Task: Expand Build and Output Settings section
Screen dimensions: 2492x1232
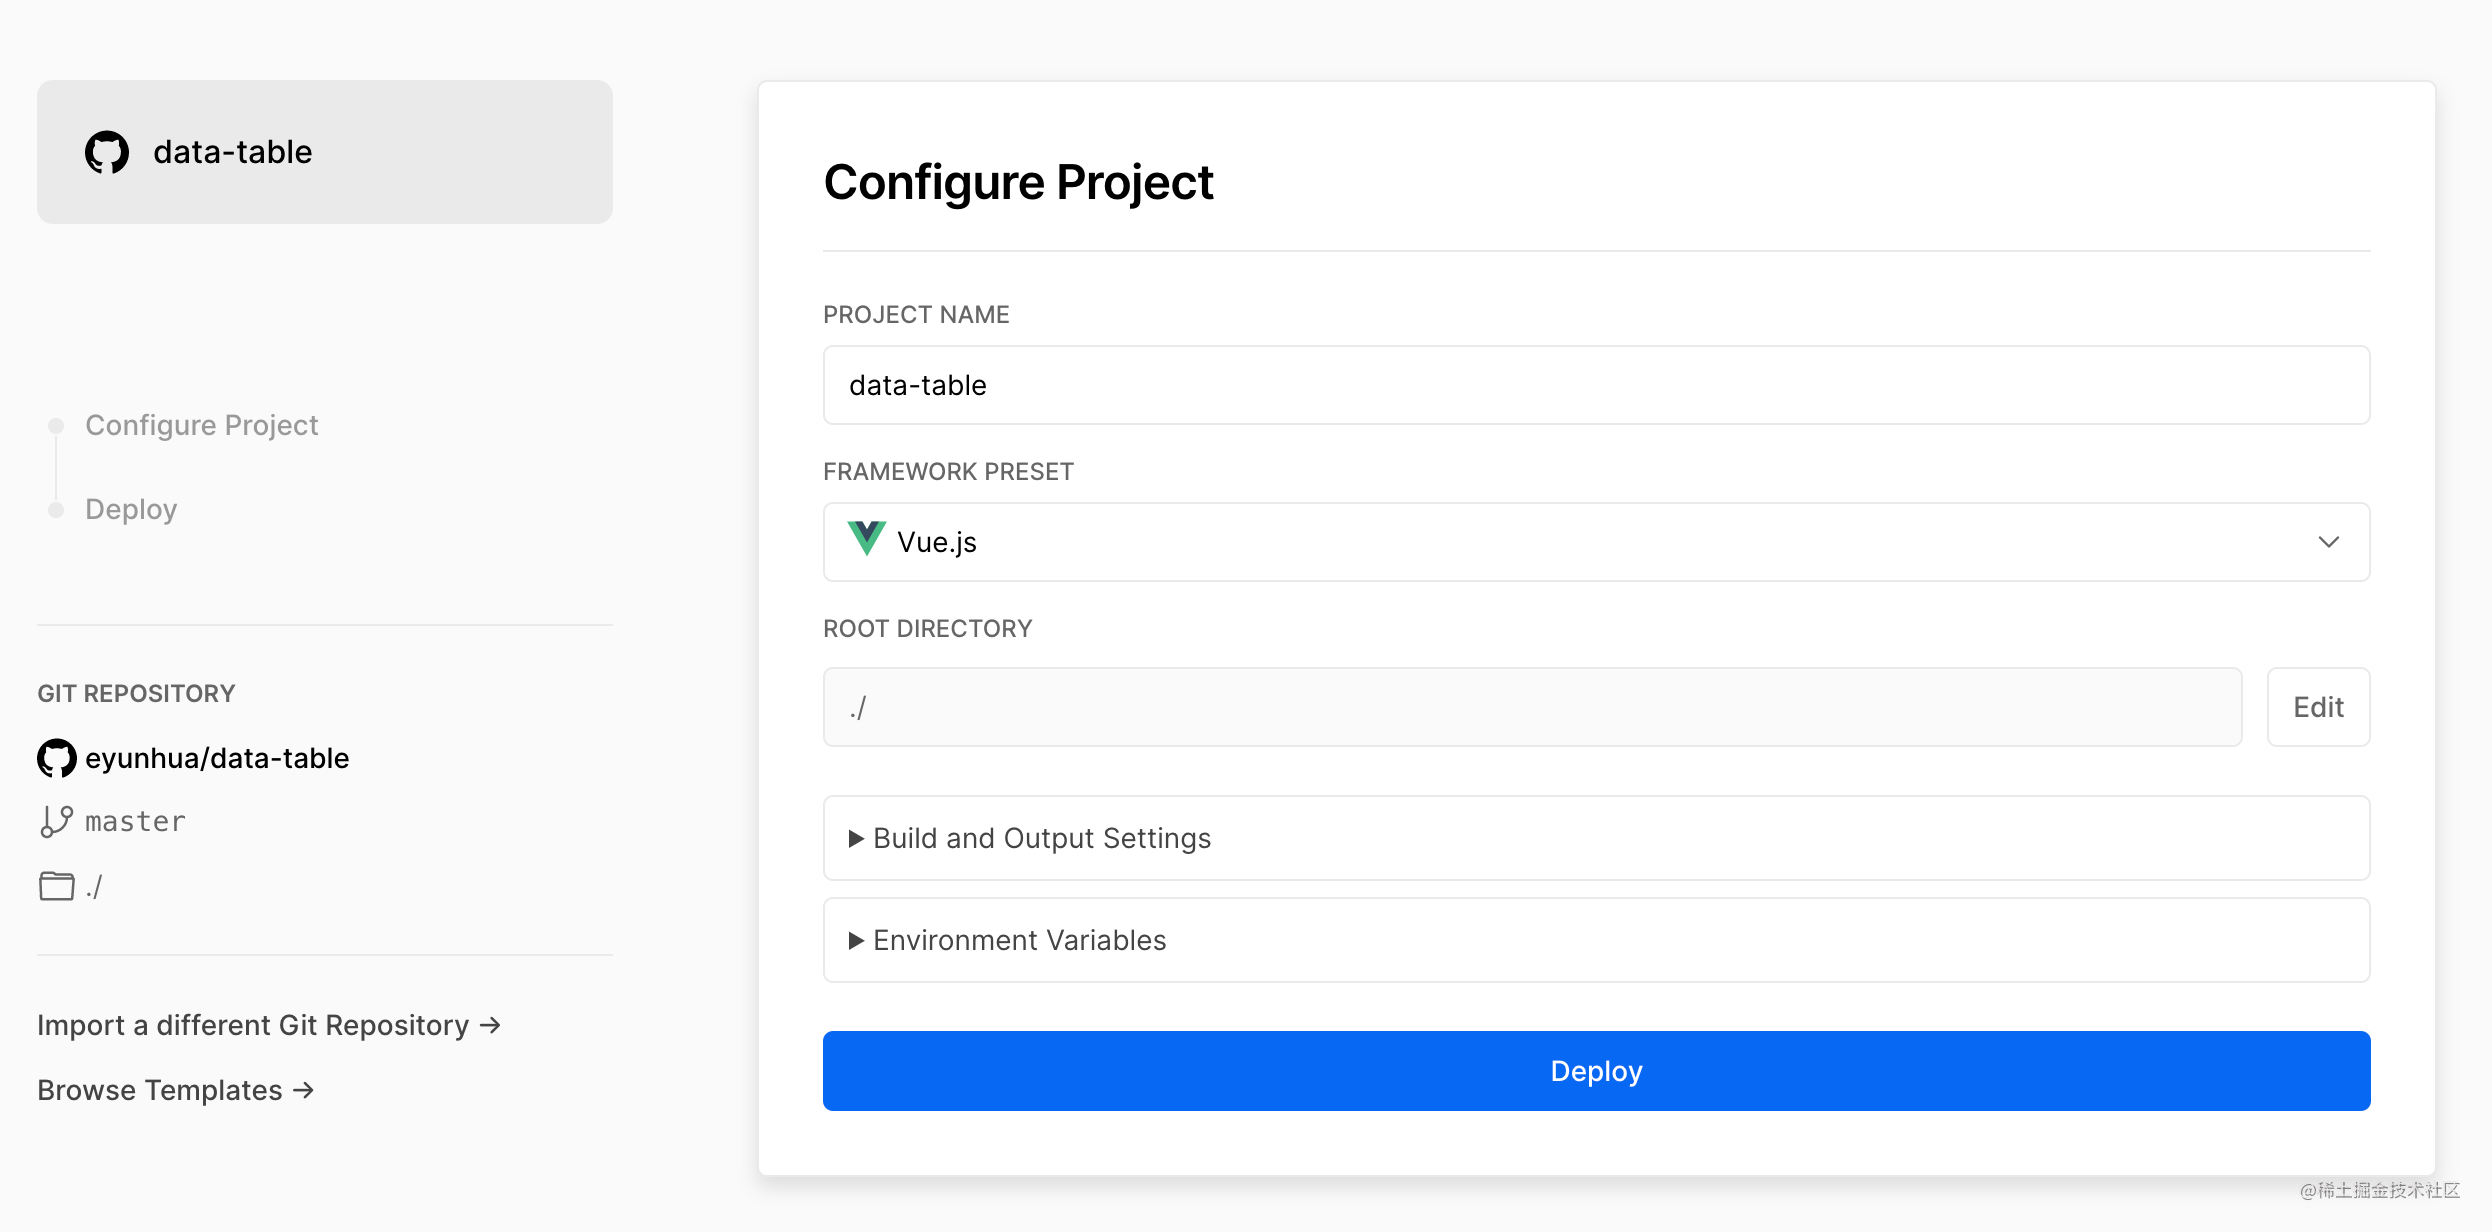Action: click(x=1041, y=838)
